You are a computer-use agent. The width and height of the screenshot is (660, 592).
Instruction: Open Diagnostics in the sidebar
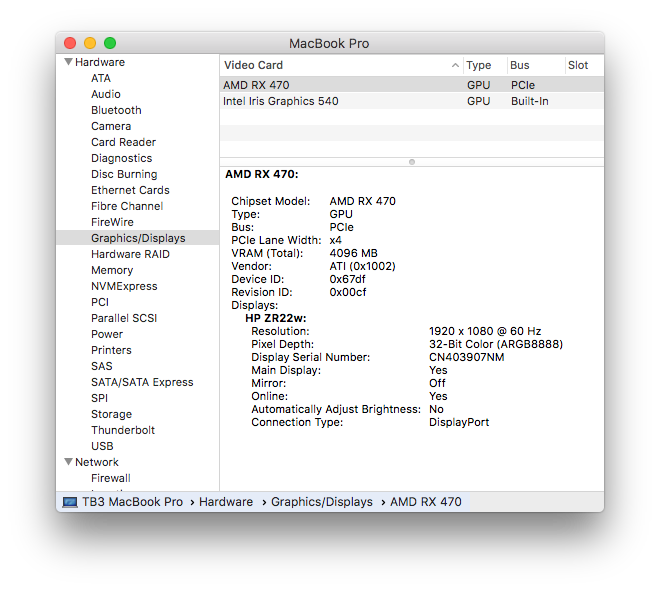click(122, 158)
